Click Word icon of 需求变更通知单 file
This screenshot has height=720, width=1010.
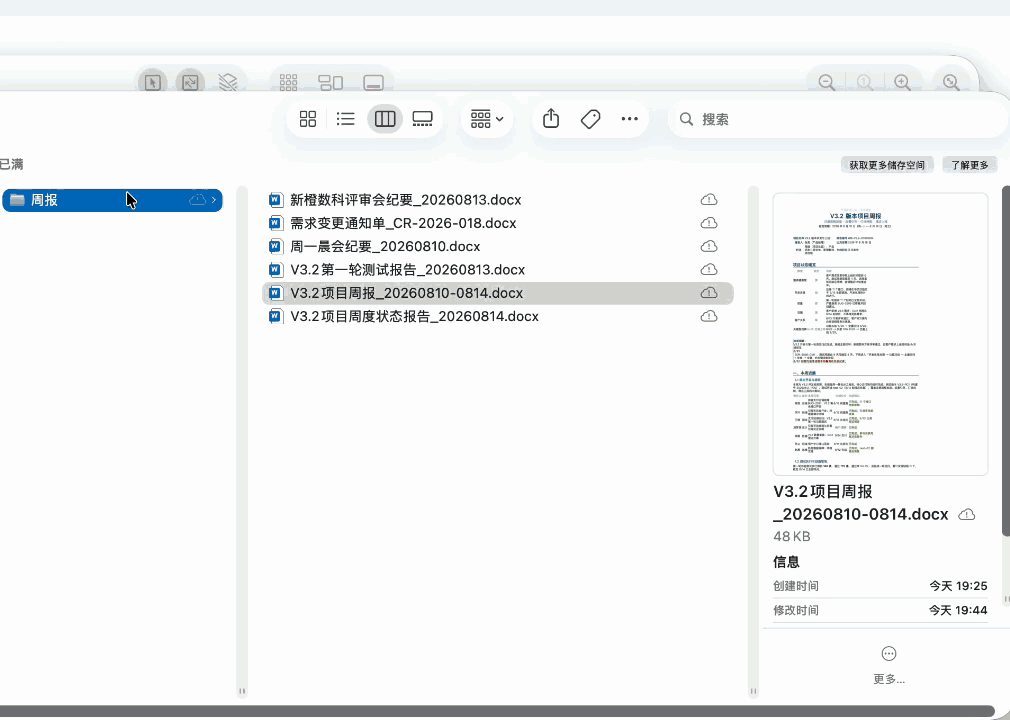276,223
